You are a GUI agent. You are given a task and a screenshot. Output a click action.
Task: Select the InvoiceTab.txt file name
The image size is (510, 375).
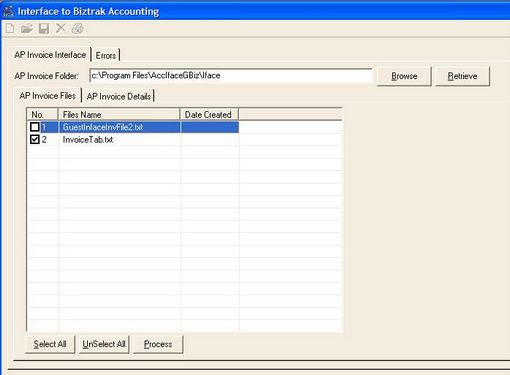coord(88,140)
